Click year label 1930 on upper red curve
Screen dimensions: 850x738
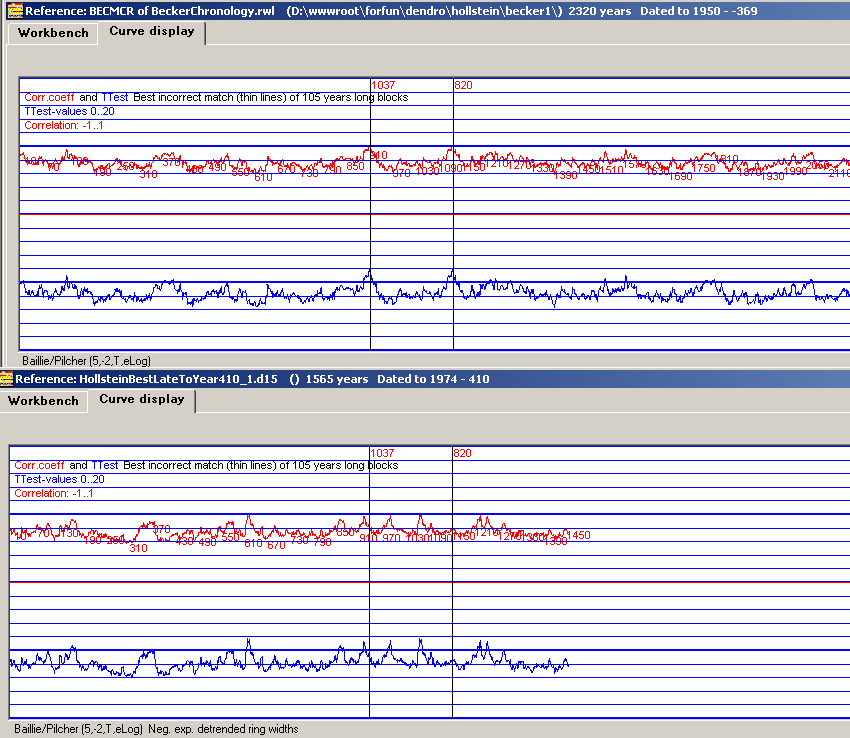pyautogui.click(x=772, y=177)
